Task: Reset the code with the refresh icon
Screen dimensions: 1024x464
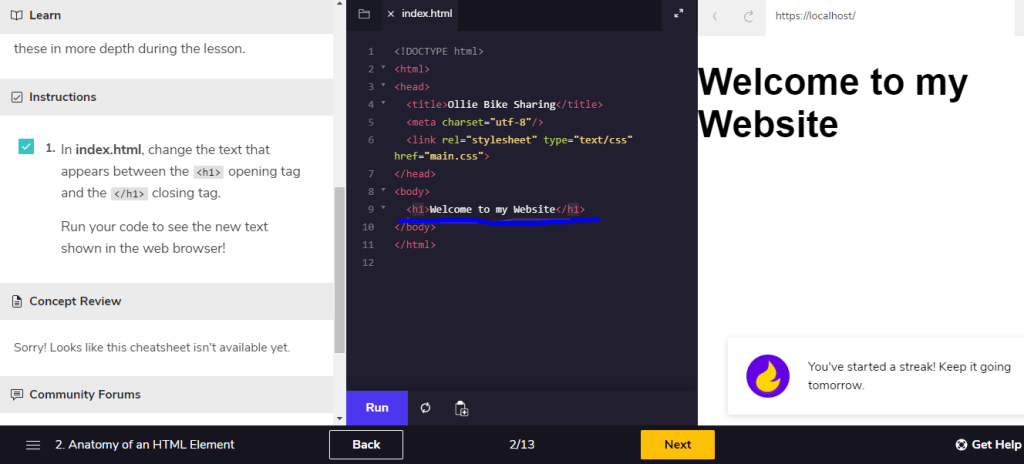Action: tap(426, 408)
